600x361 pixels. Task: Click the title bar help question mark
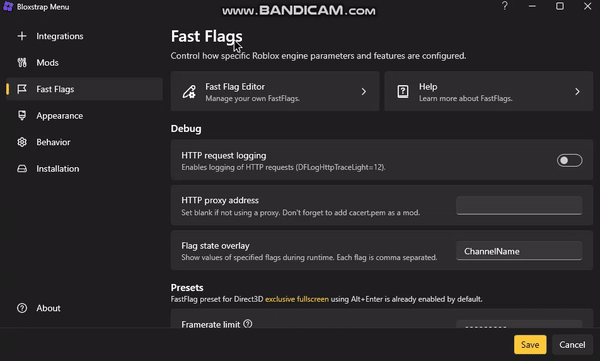pyautogui.click(x=504, y=6)
